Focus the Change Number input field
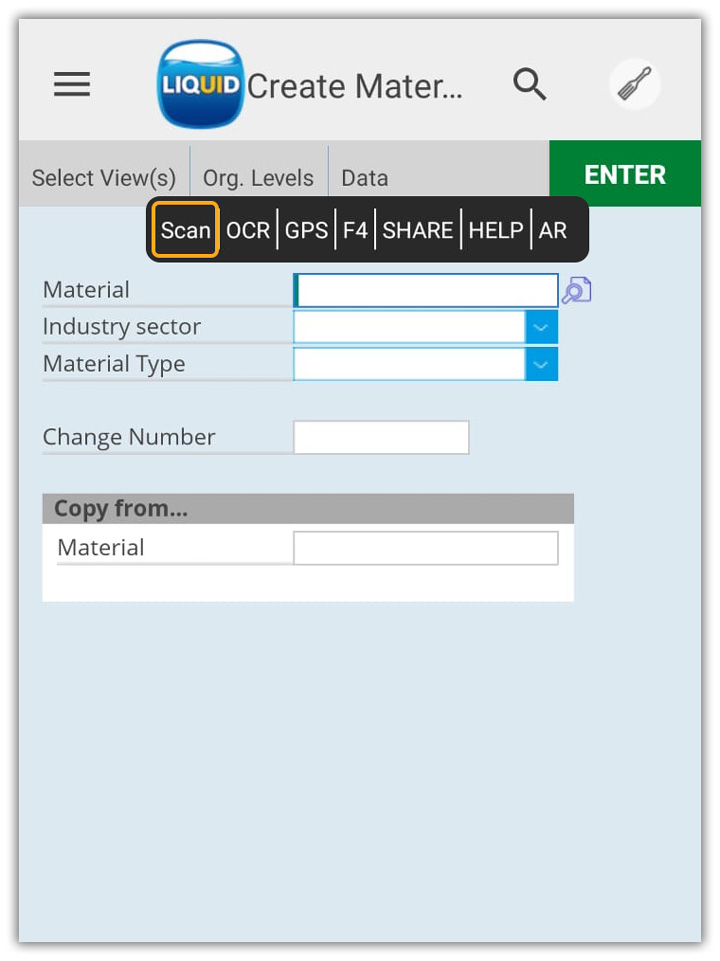The width and height of the screenshot is (720, 961). click(x=381, y=437)
